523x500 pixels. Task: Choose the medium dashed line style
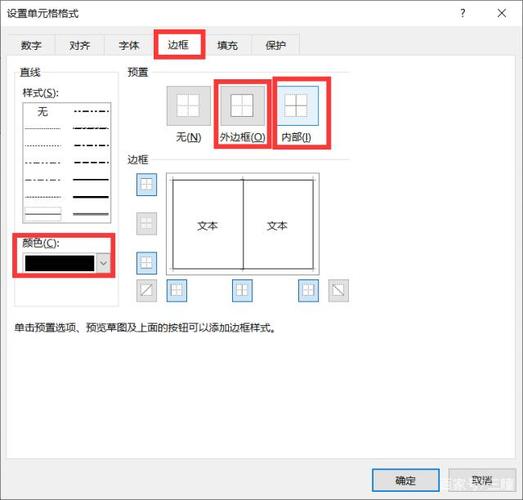[91, 162]
